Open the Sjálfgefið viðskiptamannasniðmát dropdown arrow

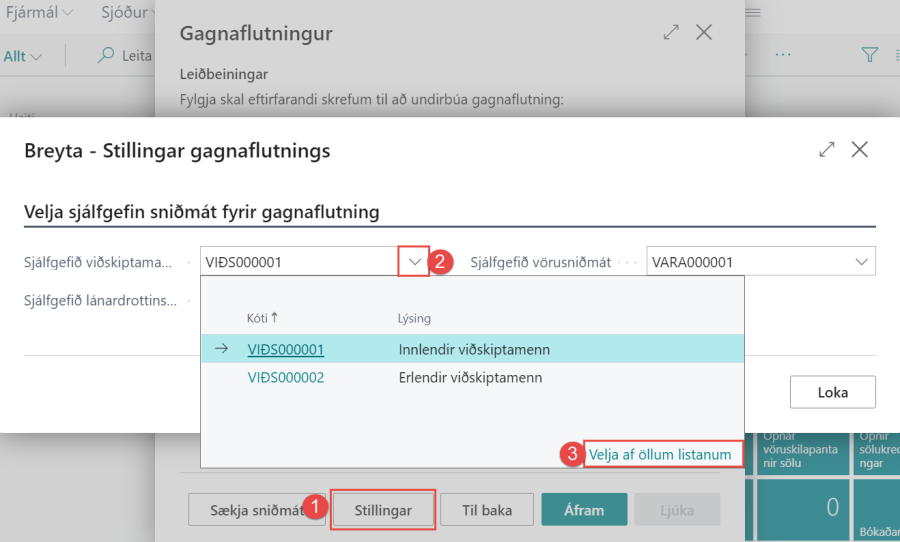[414, 262]
